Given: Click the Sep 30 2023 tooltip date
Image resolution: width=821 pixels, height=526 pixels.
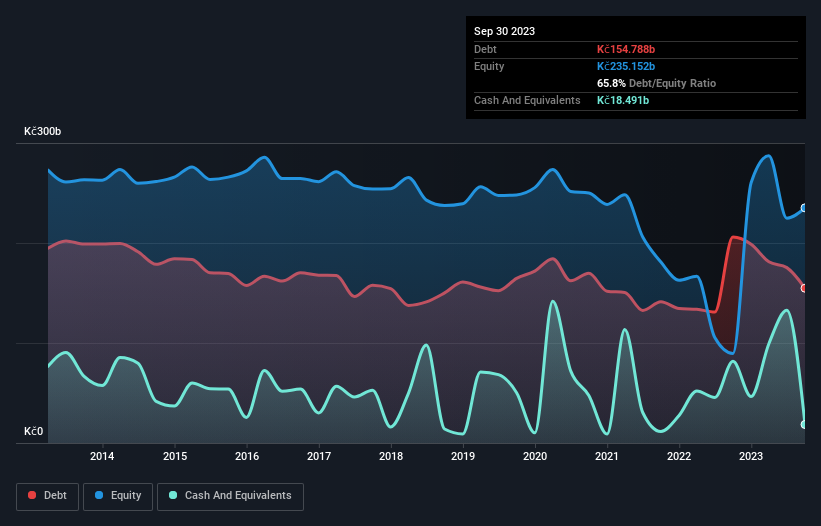Looking at the screenshot, I should (504, 31).
